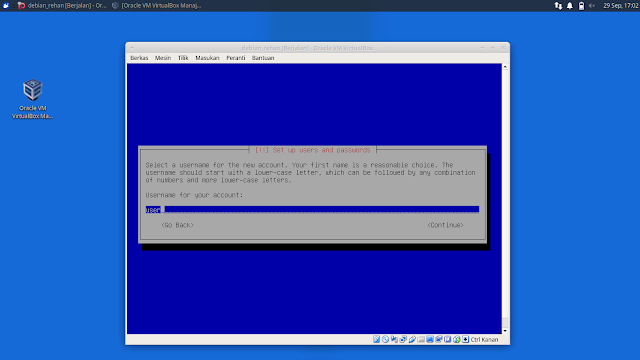Click the volume tray icon
This screenshot has height=360, width=640.
point(592,6)
